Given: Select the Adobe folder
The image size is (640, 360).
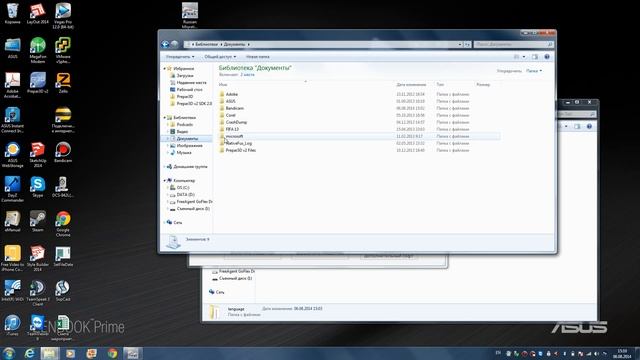Looking at the screenshot, I should [359, 94].
